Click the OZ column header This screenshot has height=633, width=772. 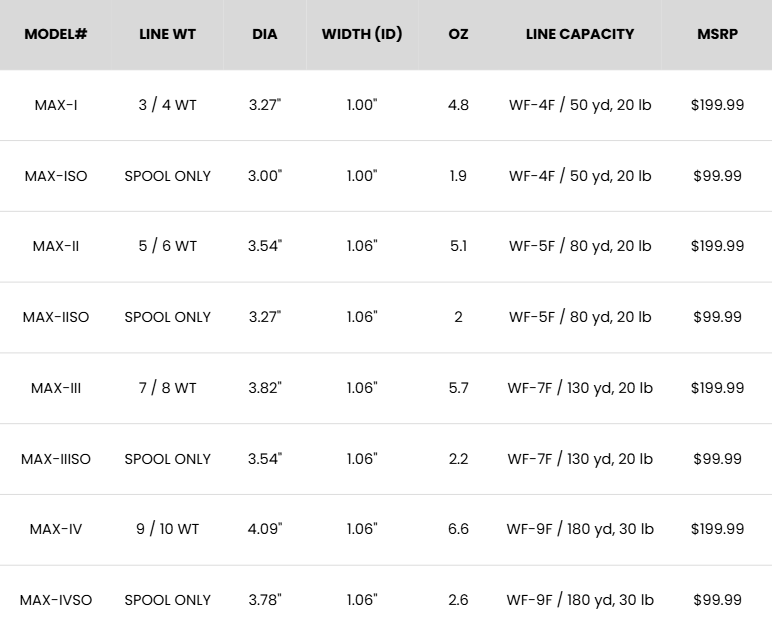click(x=459, y=34)
